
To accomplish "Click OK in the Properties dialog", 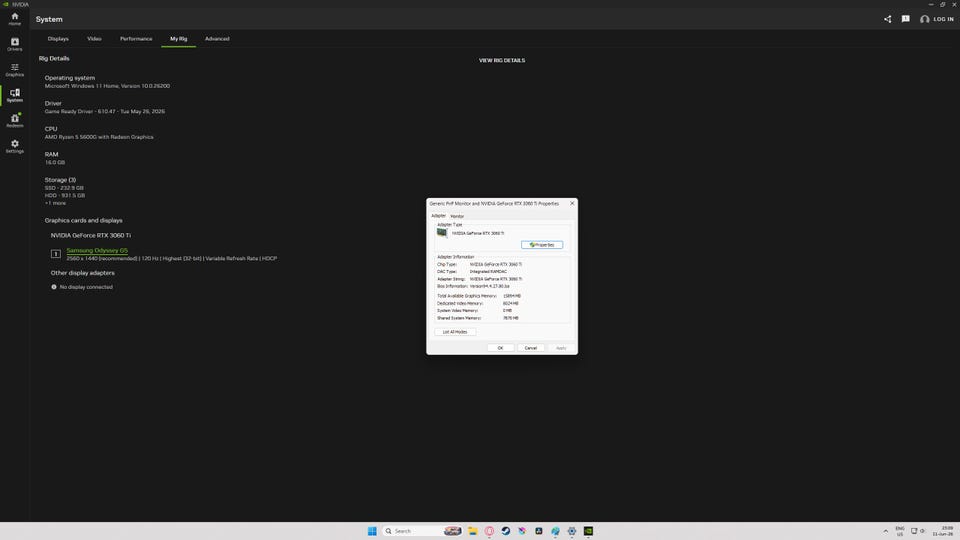I will 500,348.
